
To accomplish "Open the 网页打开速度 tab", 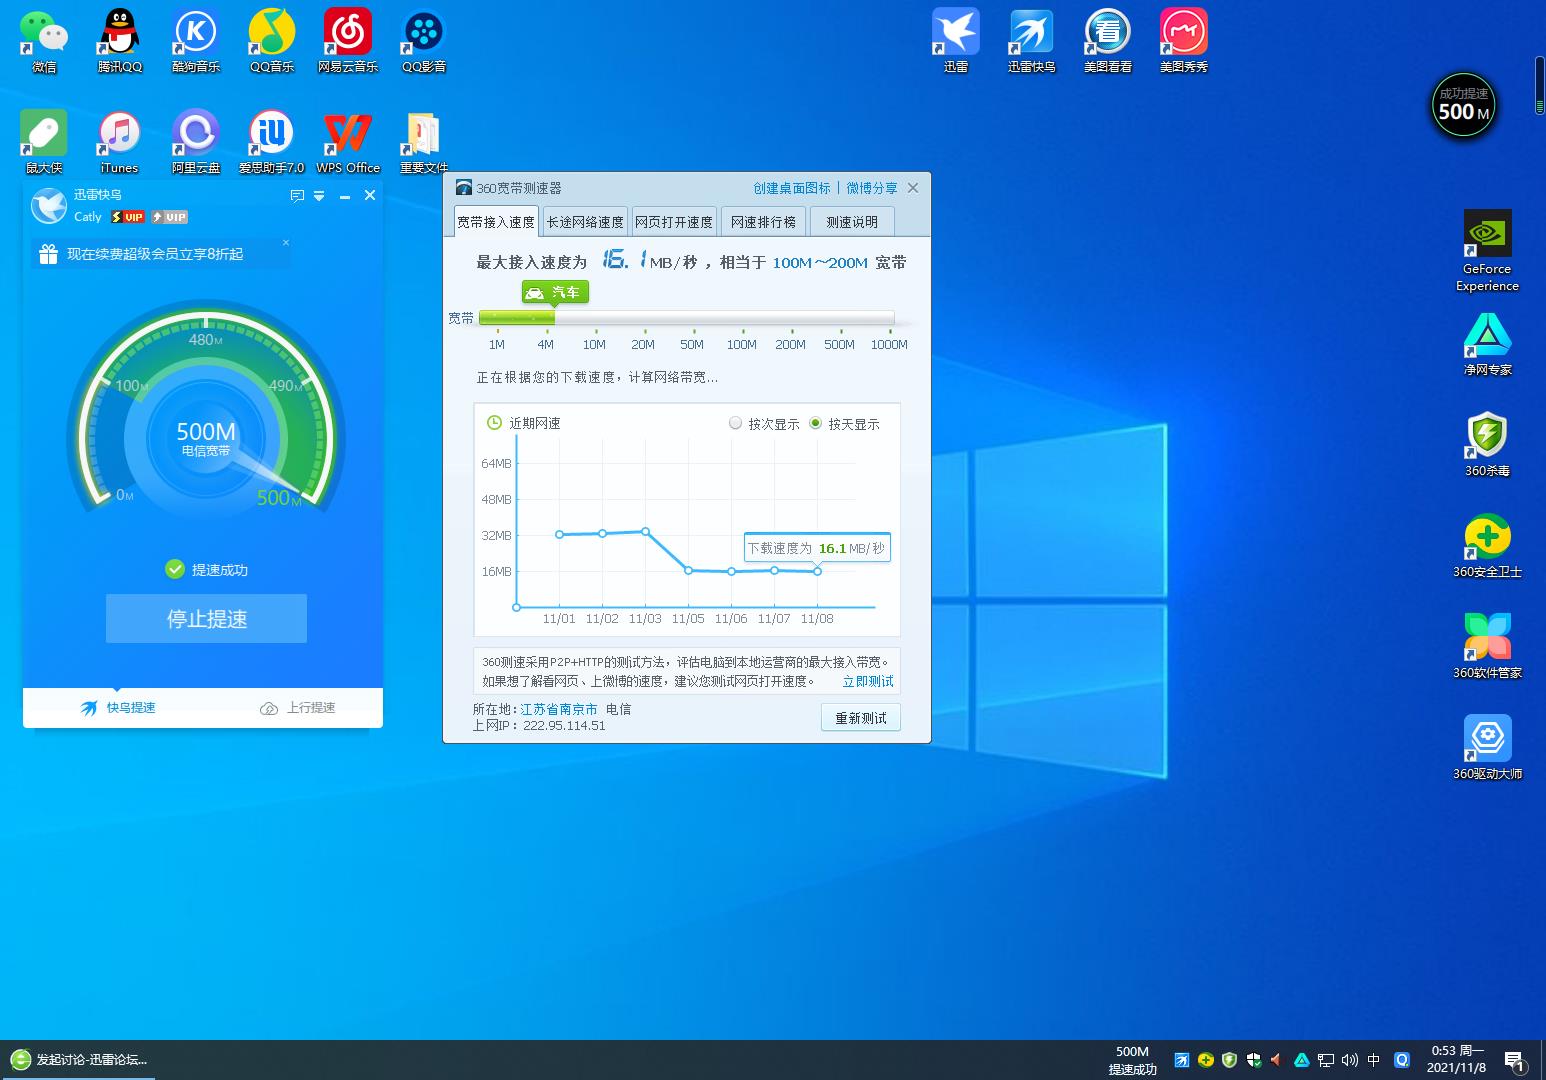I will point(674,222).
